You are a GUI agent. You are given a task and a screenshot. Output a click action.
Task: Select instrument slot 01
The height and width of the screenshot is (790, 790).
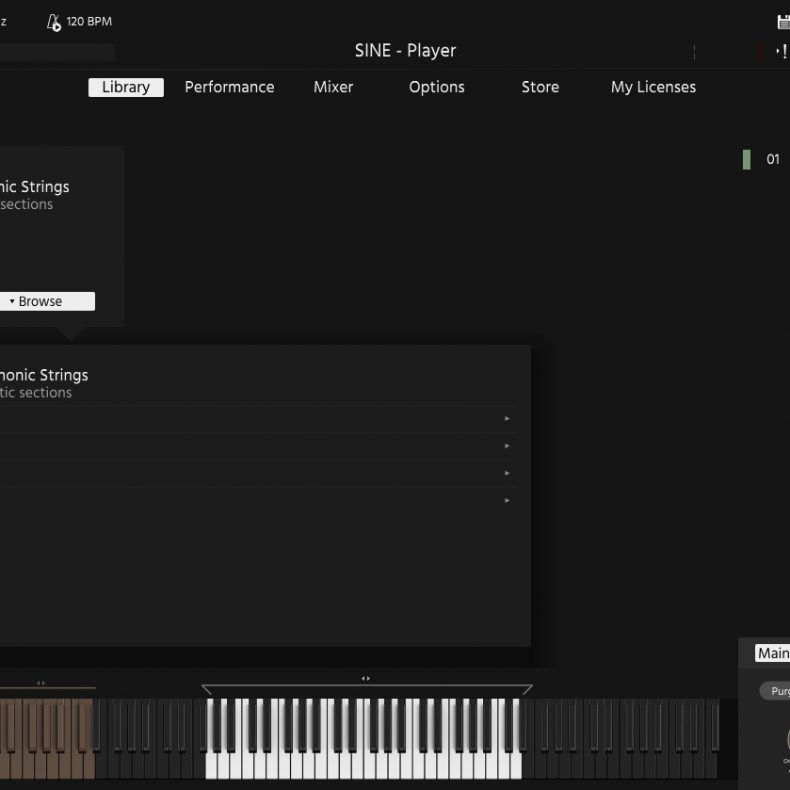point(773,160)
